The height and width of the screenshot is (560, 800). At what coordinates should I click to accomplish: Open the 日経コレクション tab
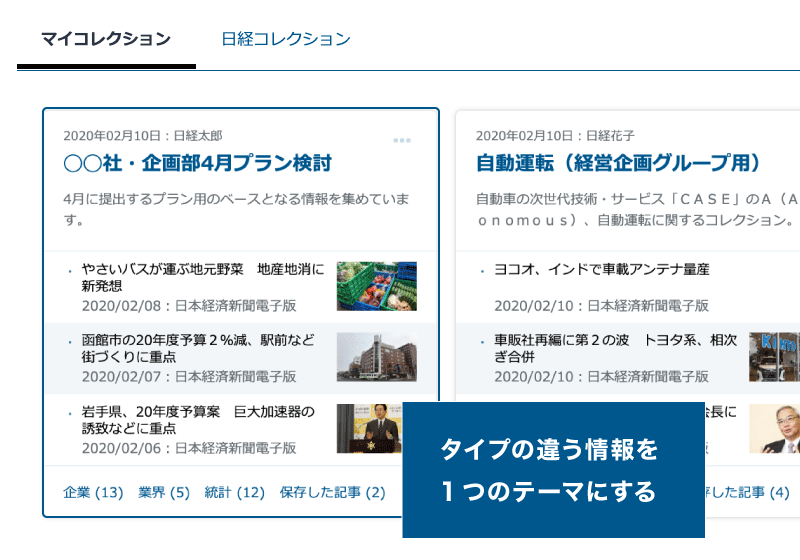[x=286, y=39]
